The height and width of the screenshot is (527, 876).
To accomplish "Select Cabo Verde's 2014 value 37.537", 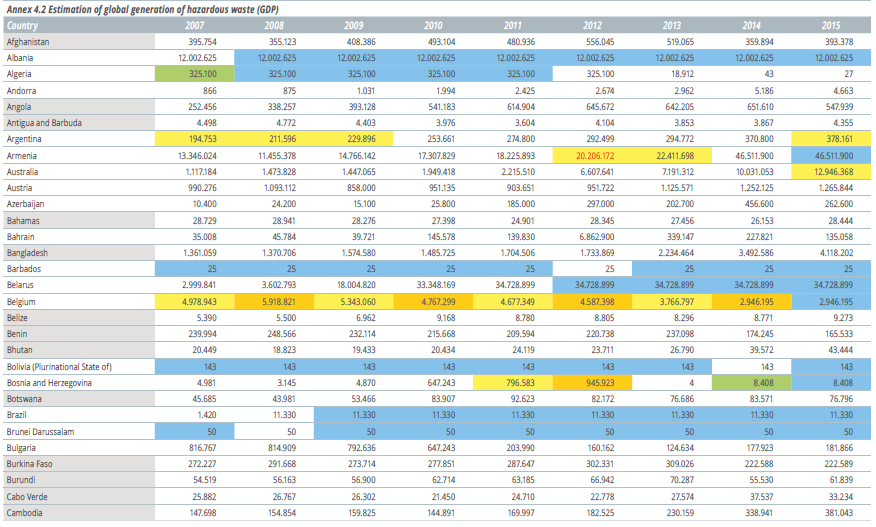I will click(x=761, y=497).
